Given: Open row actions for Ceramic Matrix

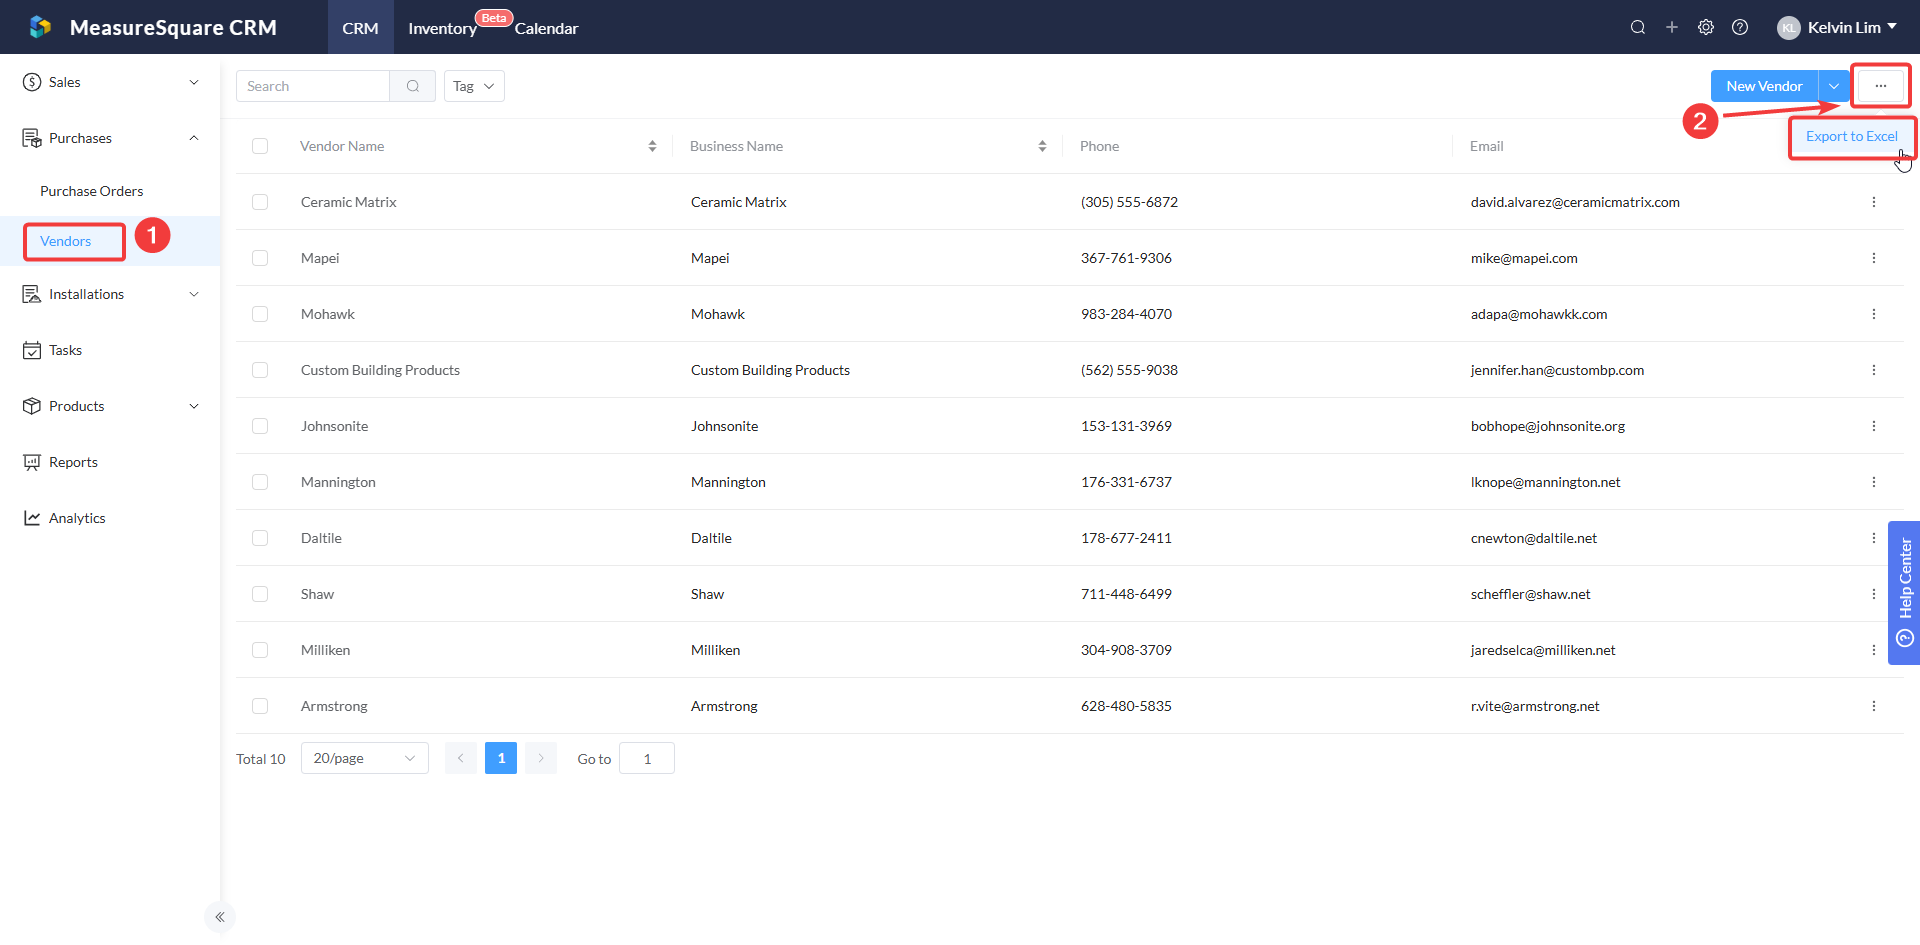Looking at the screenshot, I should (1874, 202).
